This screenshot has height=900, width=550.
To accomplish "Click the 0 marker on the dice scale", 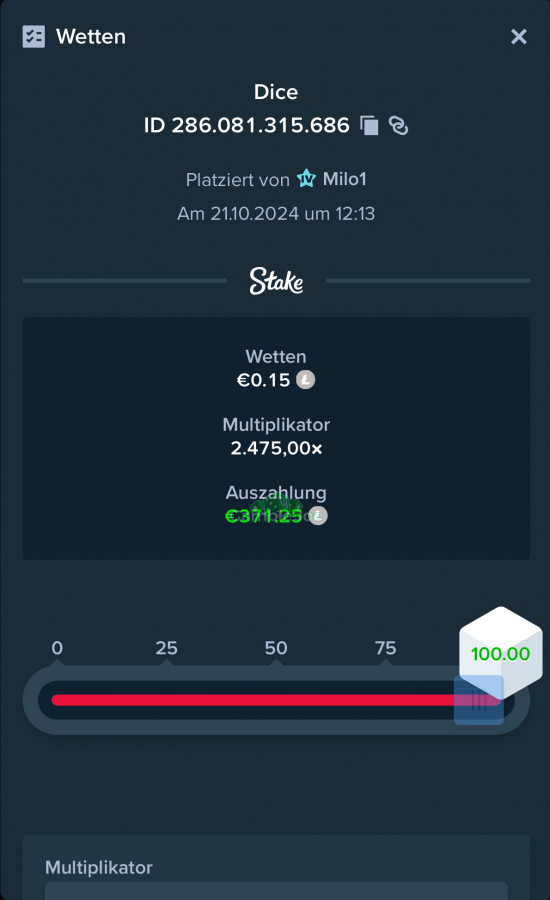I will point(57,648).
